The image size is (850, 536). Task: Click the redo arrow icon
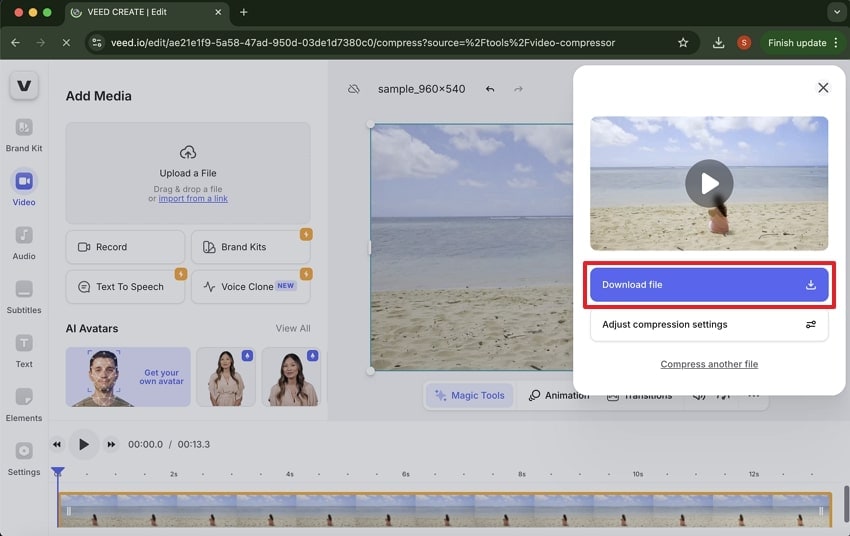(x=518, y=89)
